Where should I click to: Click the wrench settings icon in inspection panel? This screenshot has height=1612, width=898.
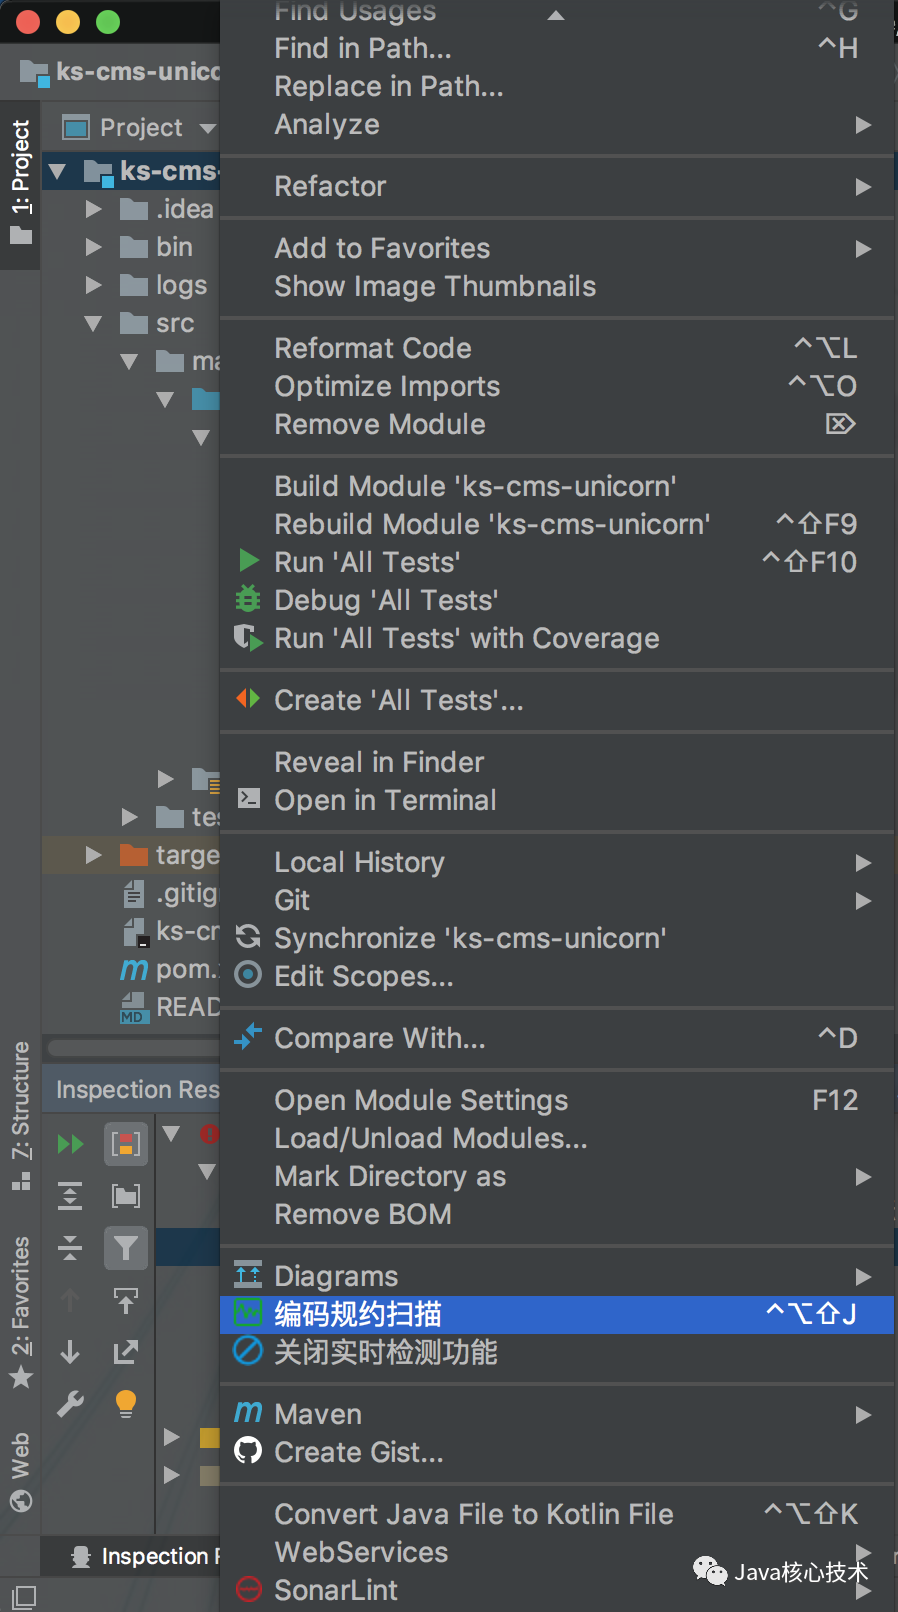[70, 1404]
